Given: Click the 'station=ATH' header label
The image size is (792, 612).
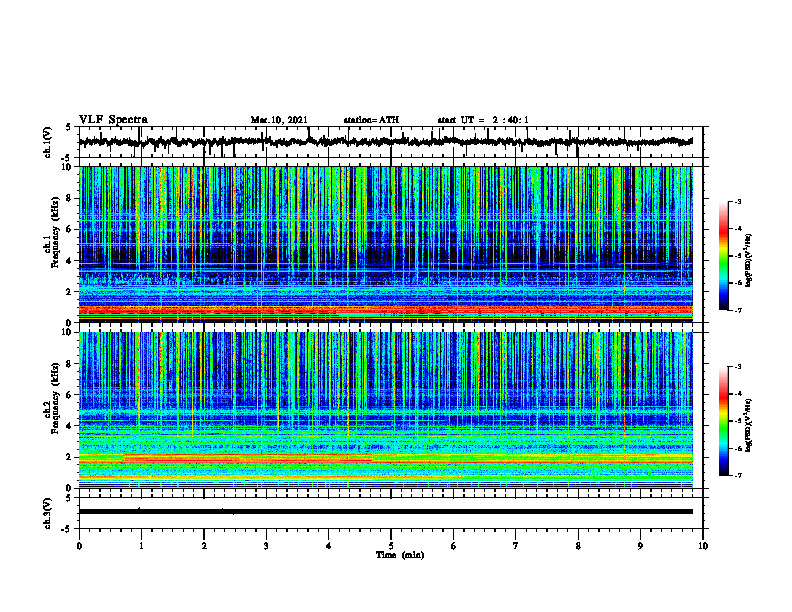Looking at the screenshot, I should 371,120.
